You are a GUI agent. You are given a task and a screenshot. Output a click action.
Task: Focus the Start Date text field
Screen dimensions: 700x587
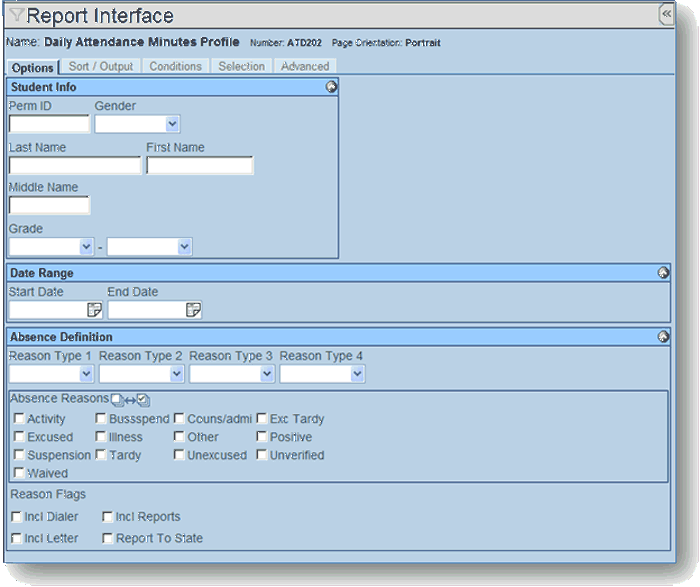48,310
